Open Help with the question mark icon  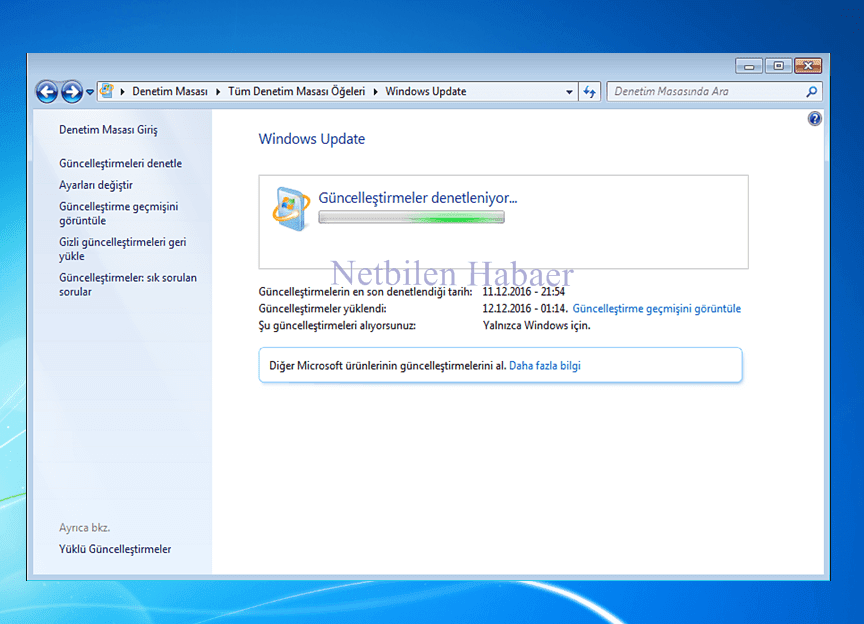point(814,119)
